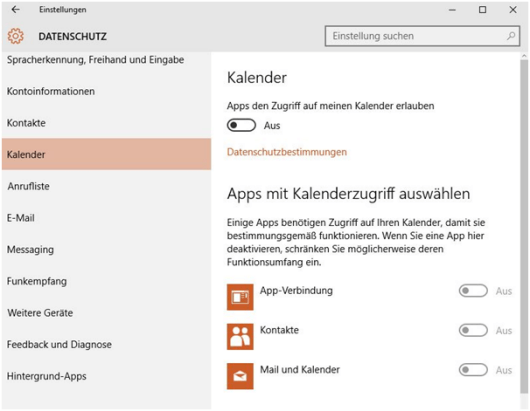Click the Mail und Kalender envelope icon
The image size is (530, 411).
(x=240, y=376)
